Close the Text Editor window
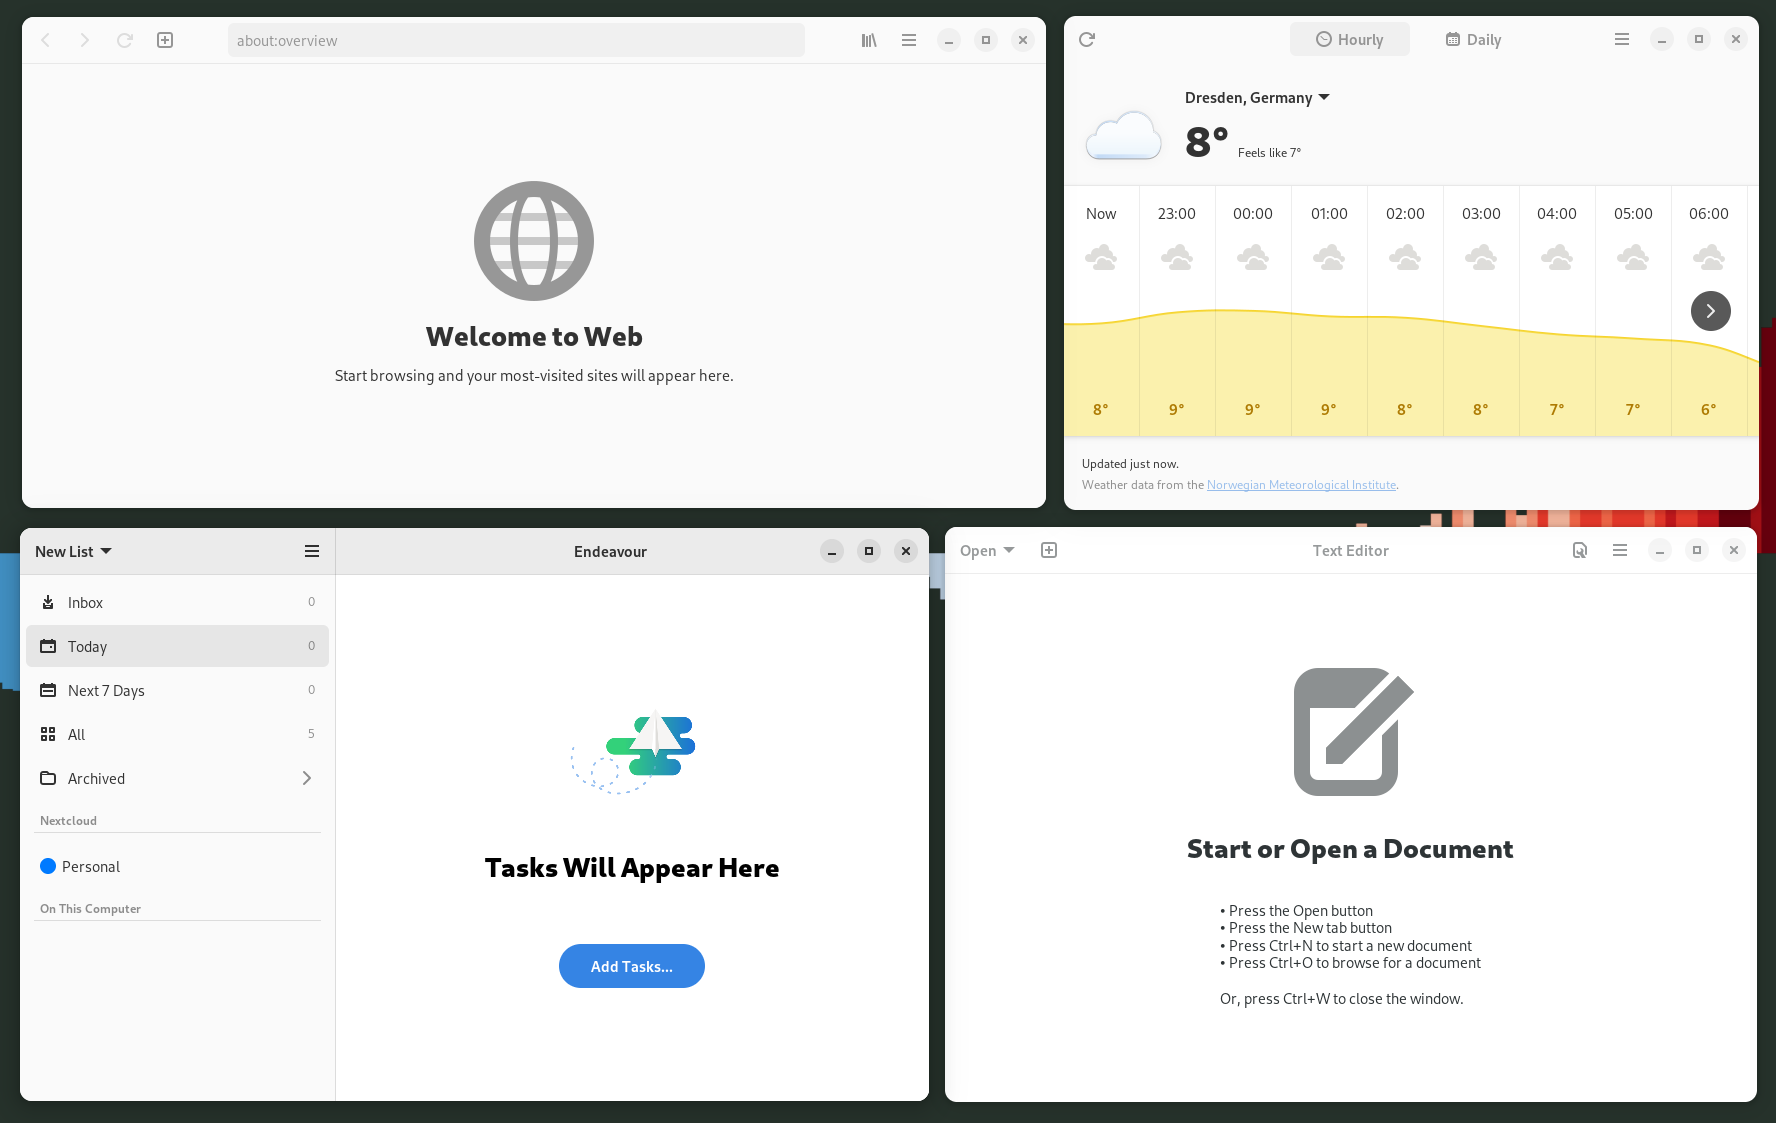1776x1123 pixels. click(x=1734, y=550)
